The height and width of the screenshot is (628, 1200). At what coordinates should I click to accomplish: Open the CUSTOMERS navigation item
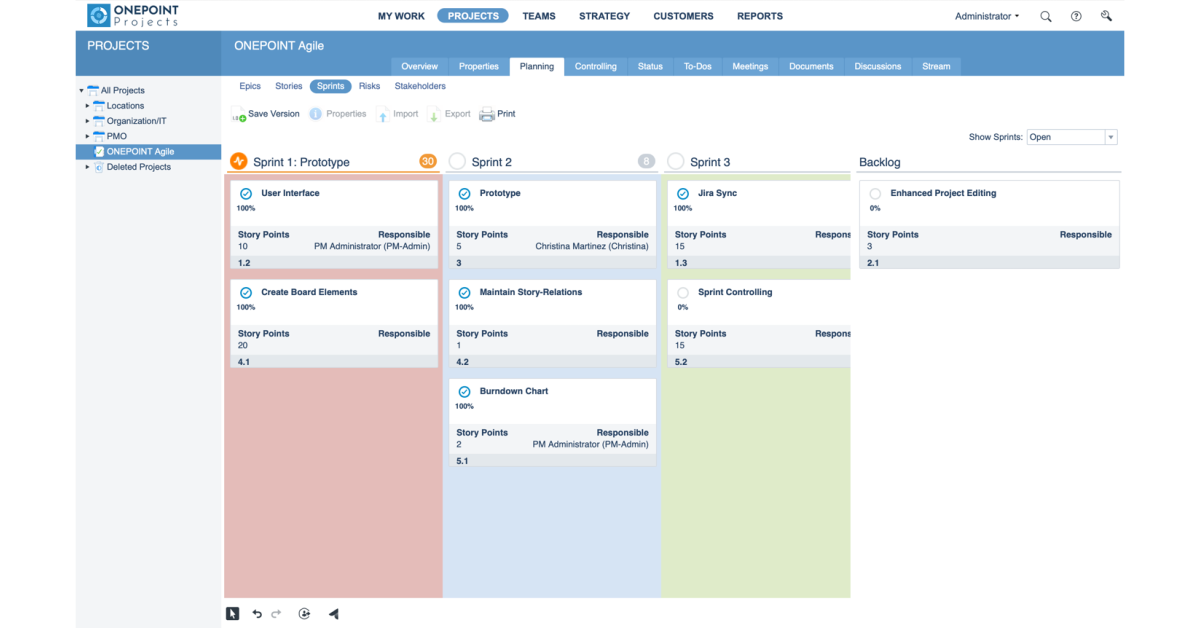pyautogui.click(x=683, y=16)
